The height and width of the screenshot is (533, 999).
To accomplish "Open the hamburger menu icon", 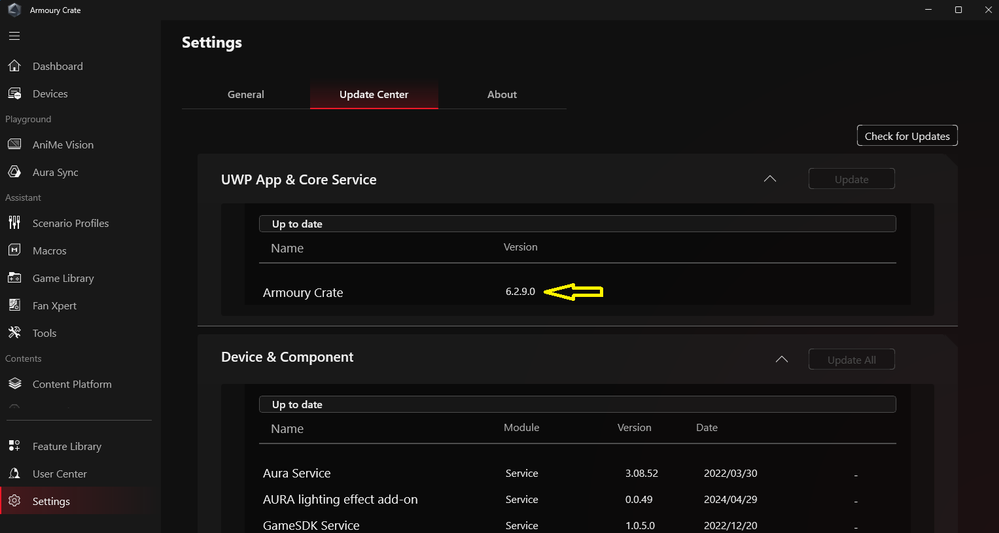I will 14,36.
